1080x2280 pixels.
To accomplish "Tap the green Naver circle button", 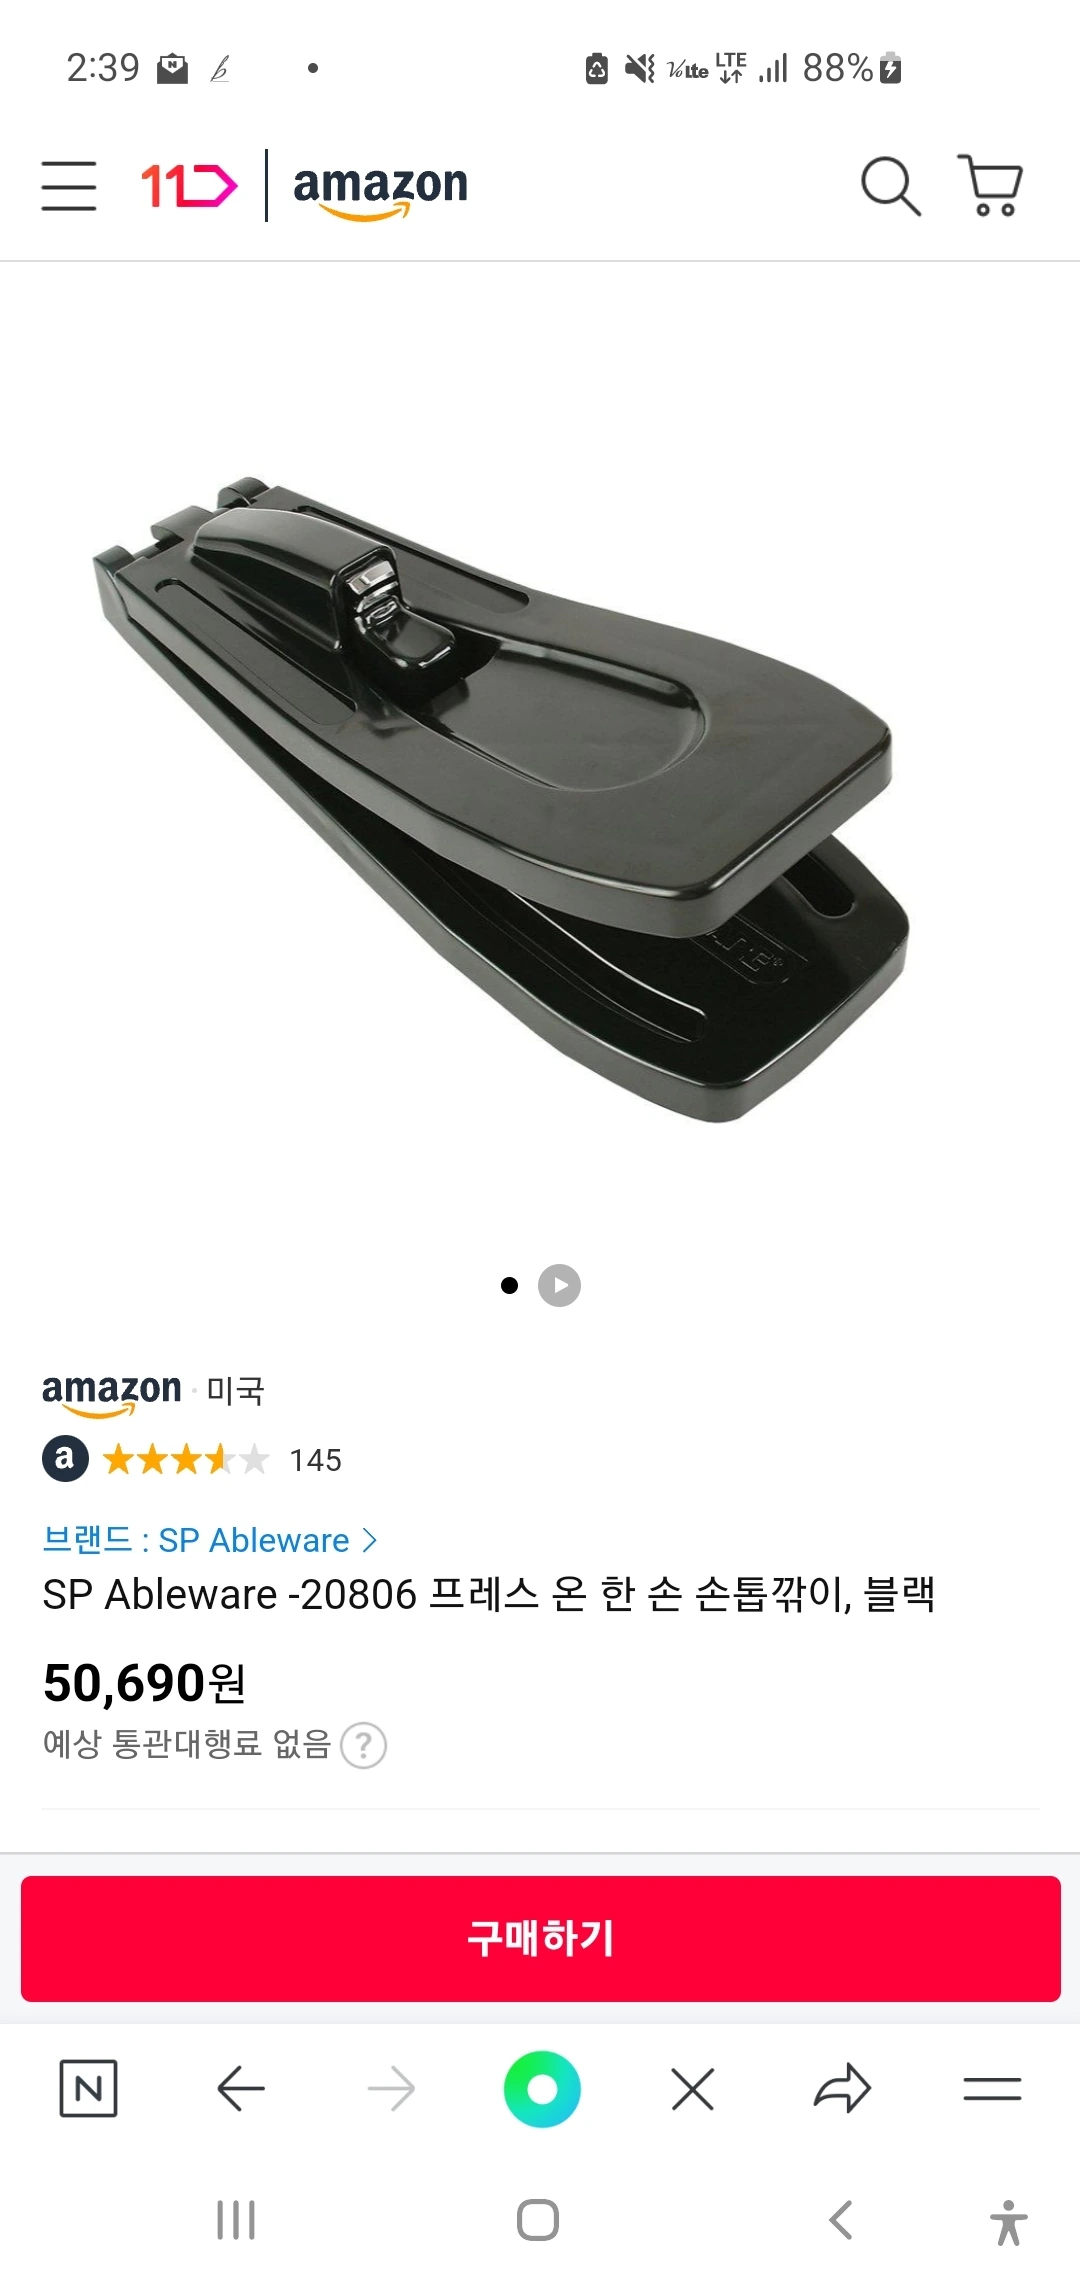I will (542, 2089).
